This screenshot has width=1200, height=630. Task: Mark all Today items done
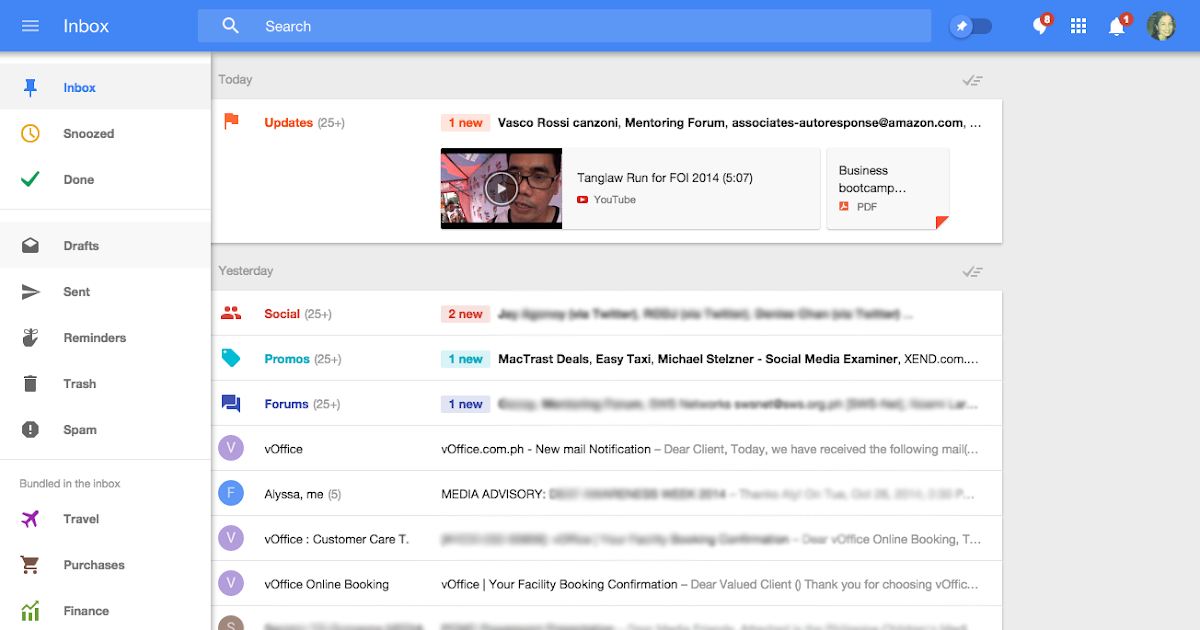click(x=972, y=80)
